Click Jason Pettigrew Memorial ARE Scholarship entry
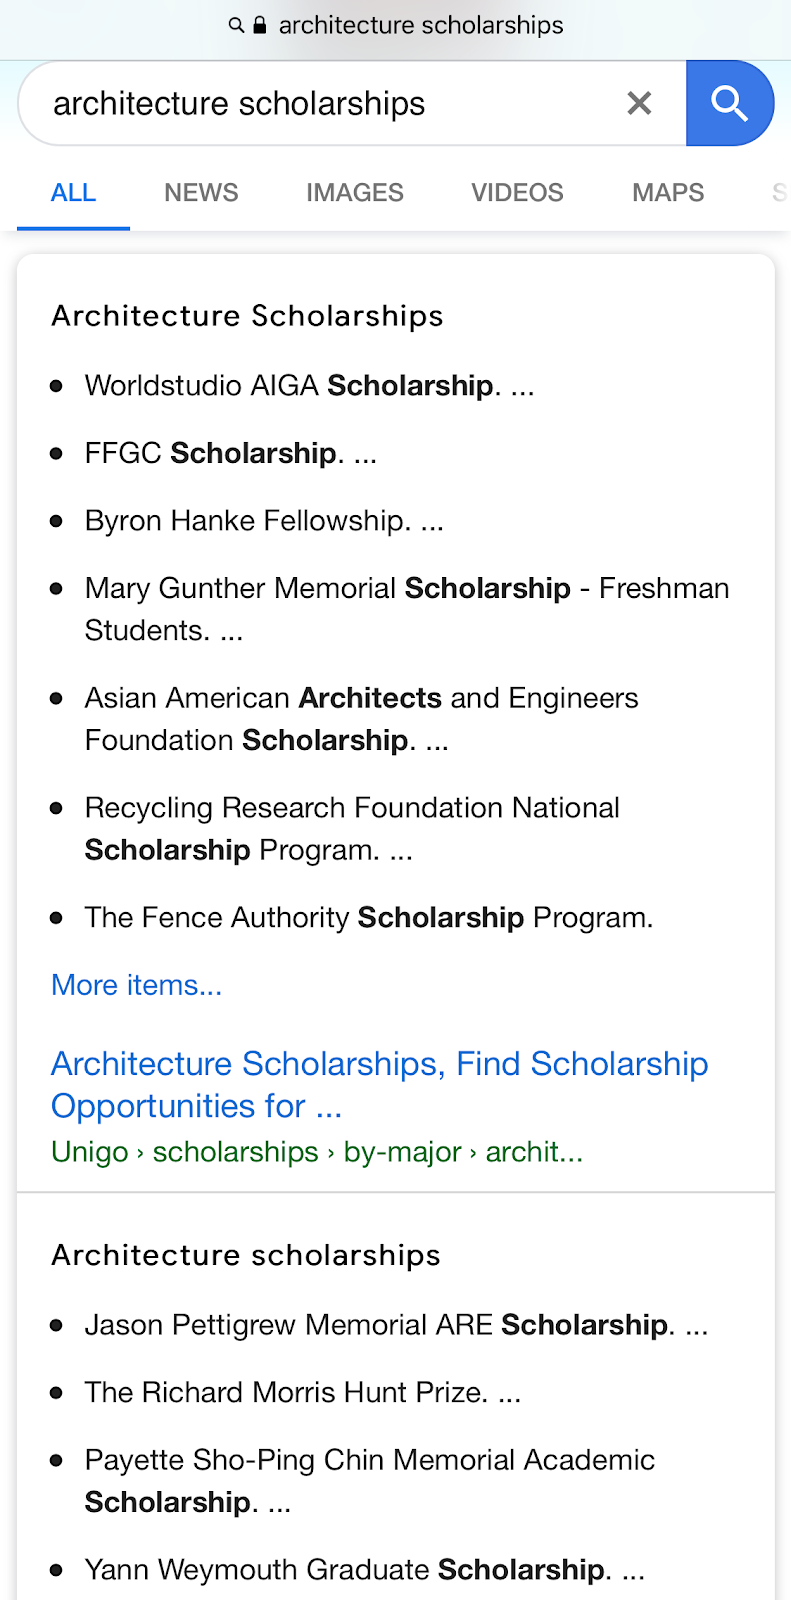The width and height of the screenshot is (791, 1600). click(395, 1325)
